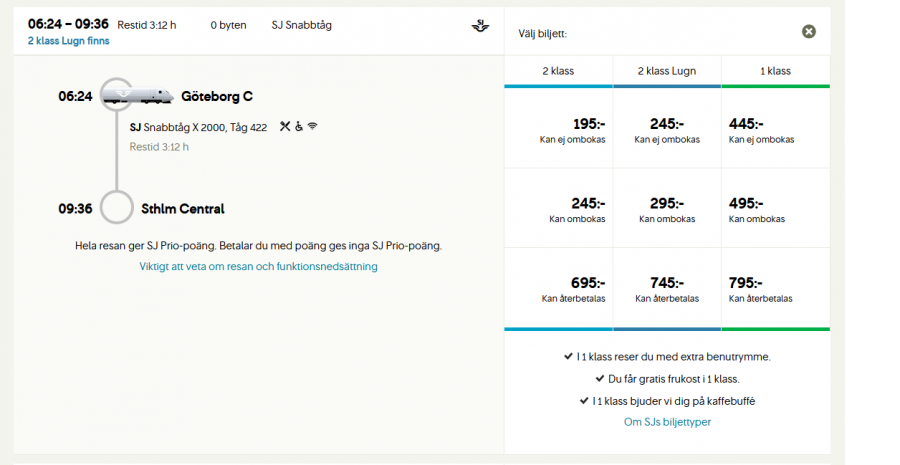The image size is (900, 465).
Task: Click the 1 klass column header
Action: 775,71
